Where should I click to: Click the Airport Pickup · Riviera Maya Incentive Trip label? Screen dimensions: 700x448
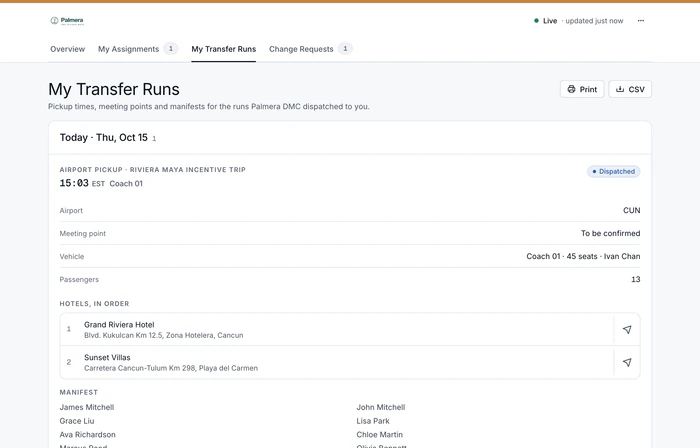click(x=153, y=170)
